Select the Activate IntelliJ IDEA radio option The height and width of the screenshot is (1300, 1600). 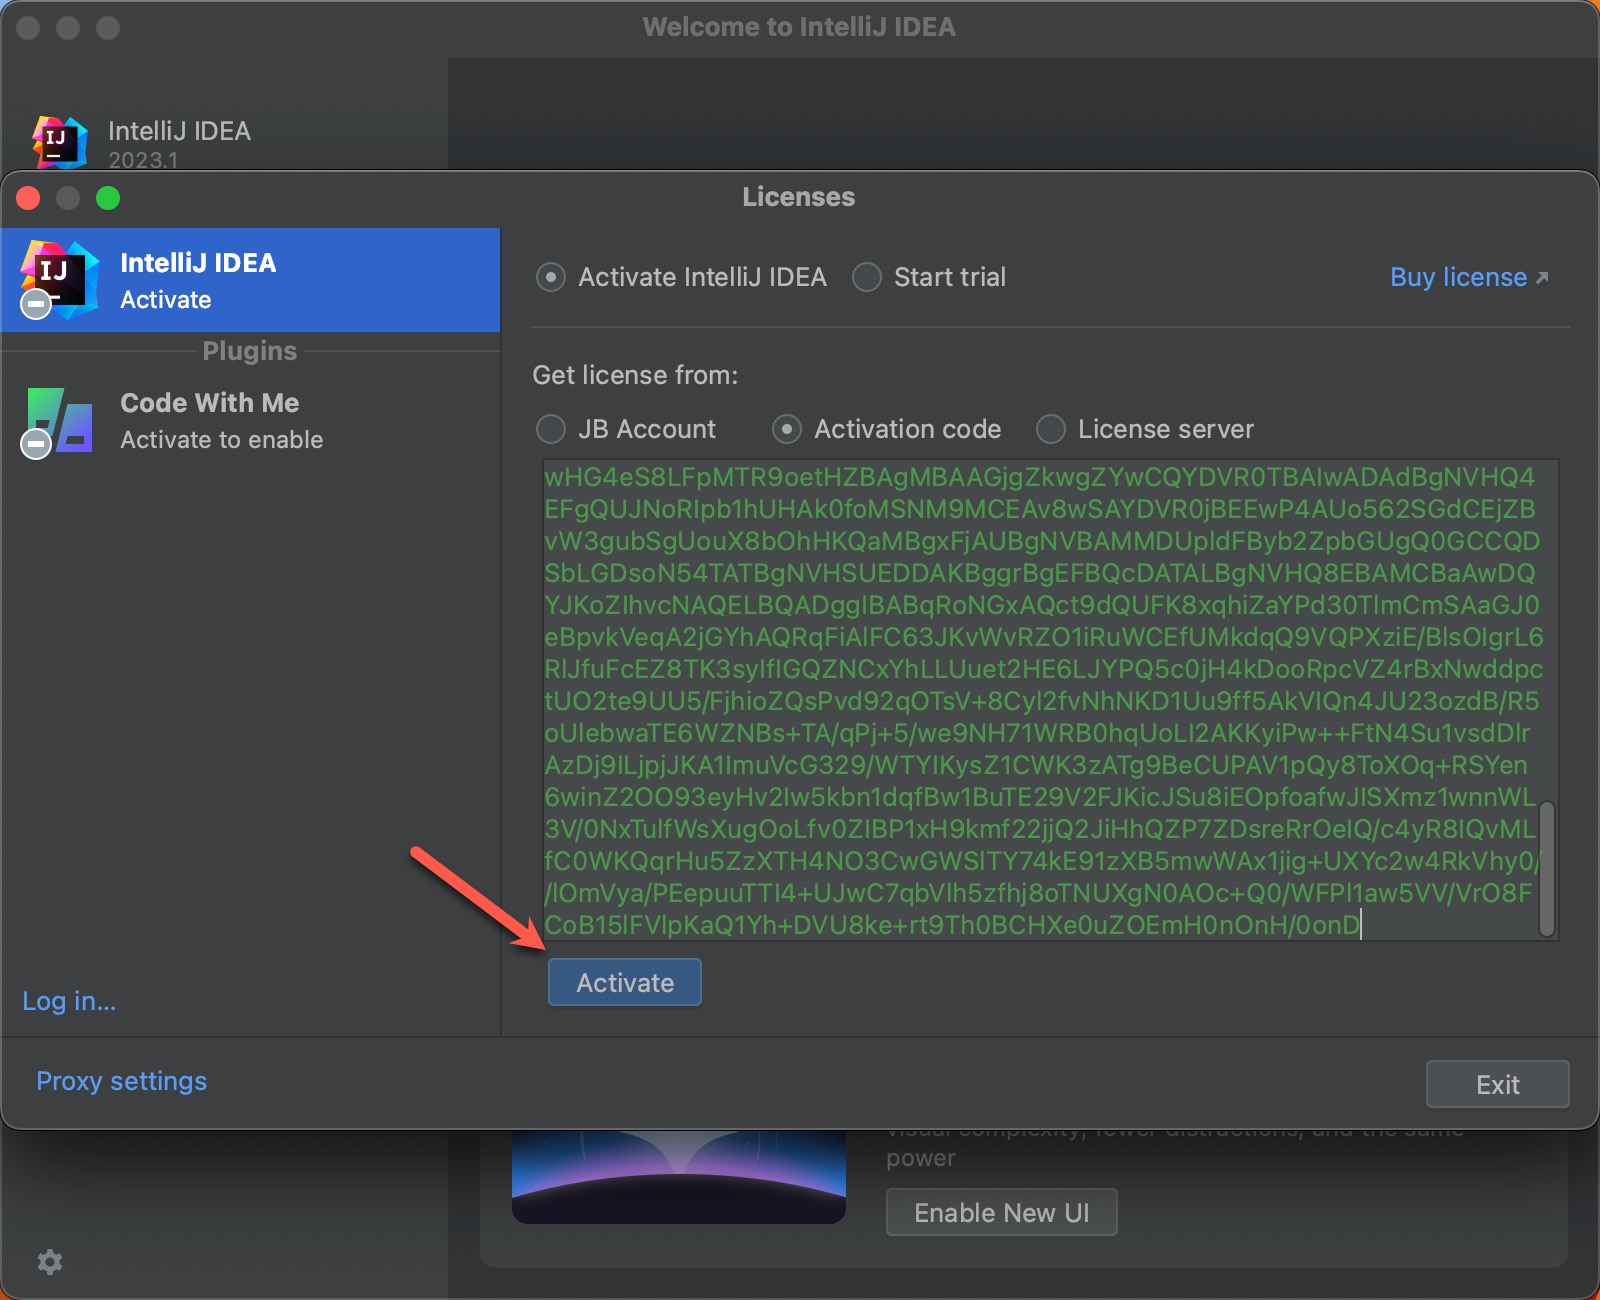point(551,277)
